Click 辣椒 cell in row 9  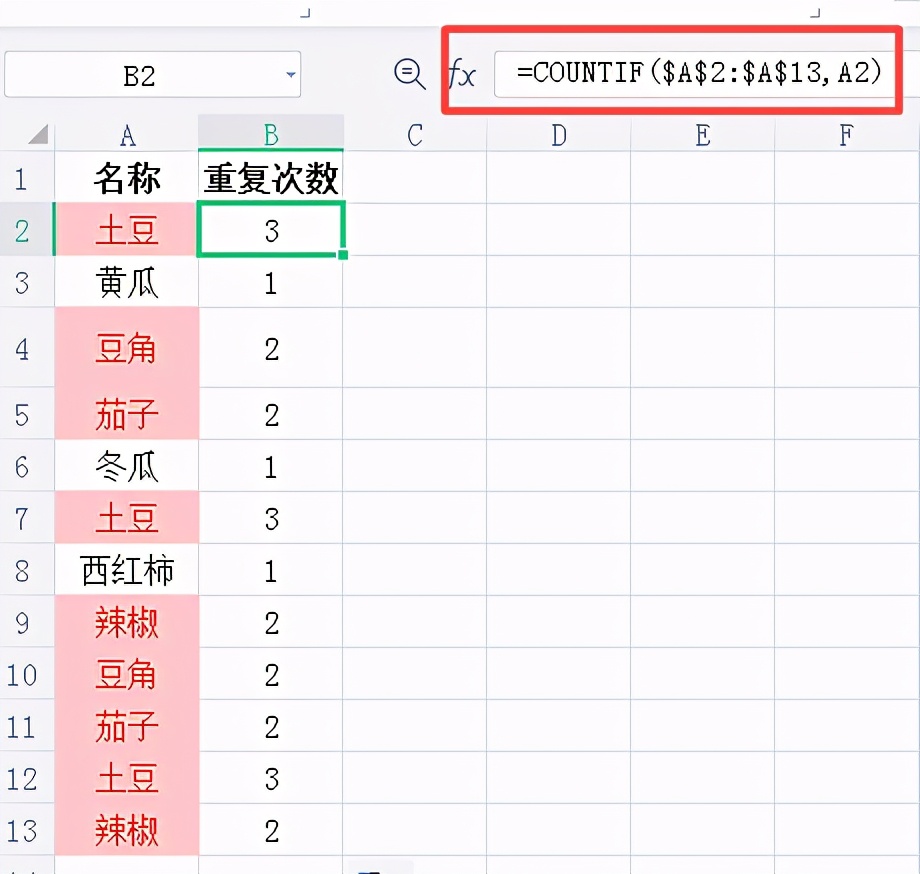pos(127,622)
